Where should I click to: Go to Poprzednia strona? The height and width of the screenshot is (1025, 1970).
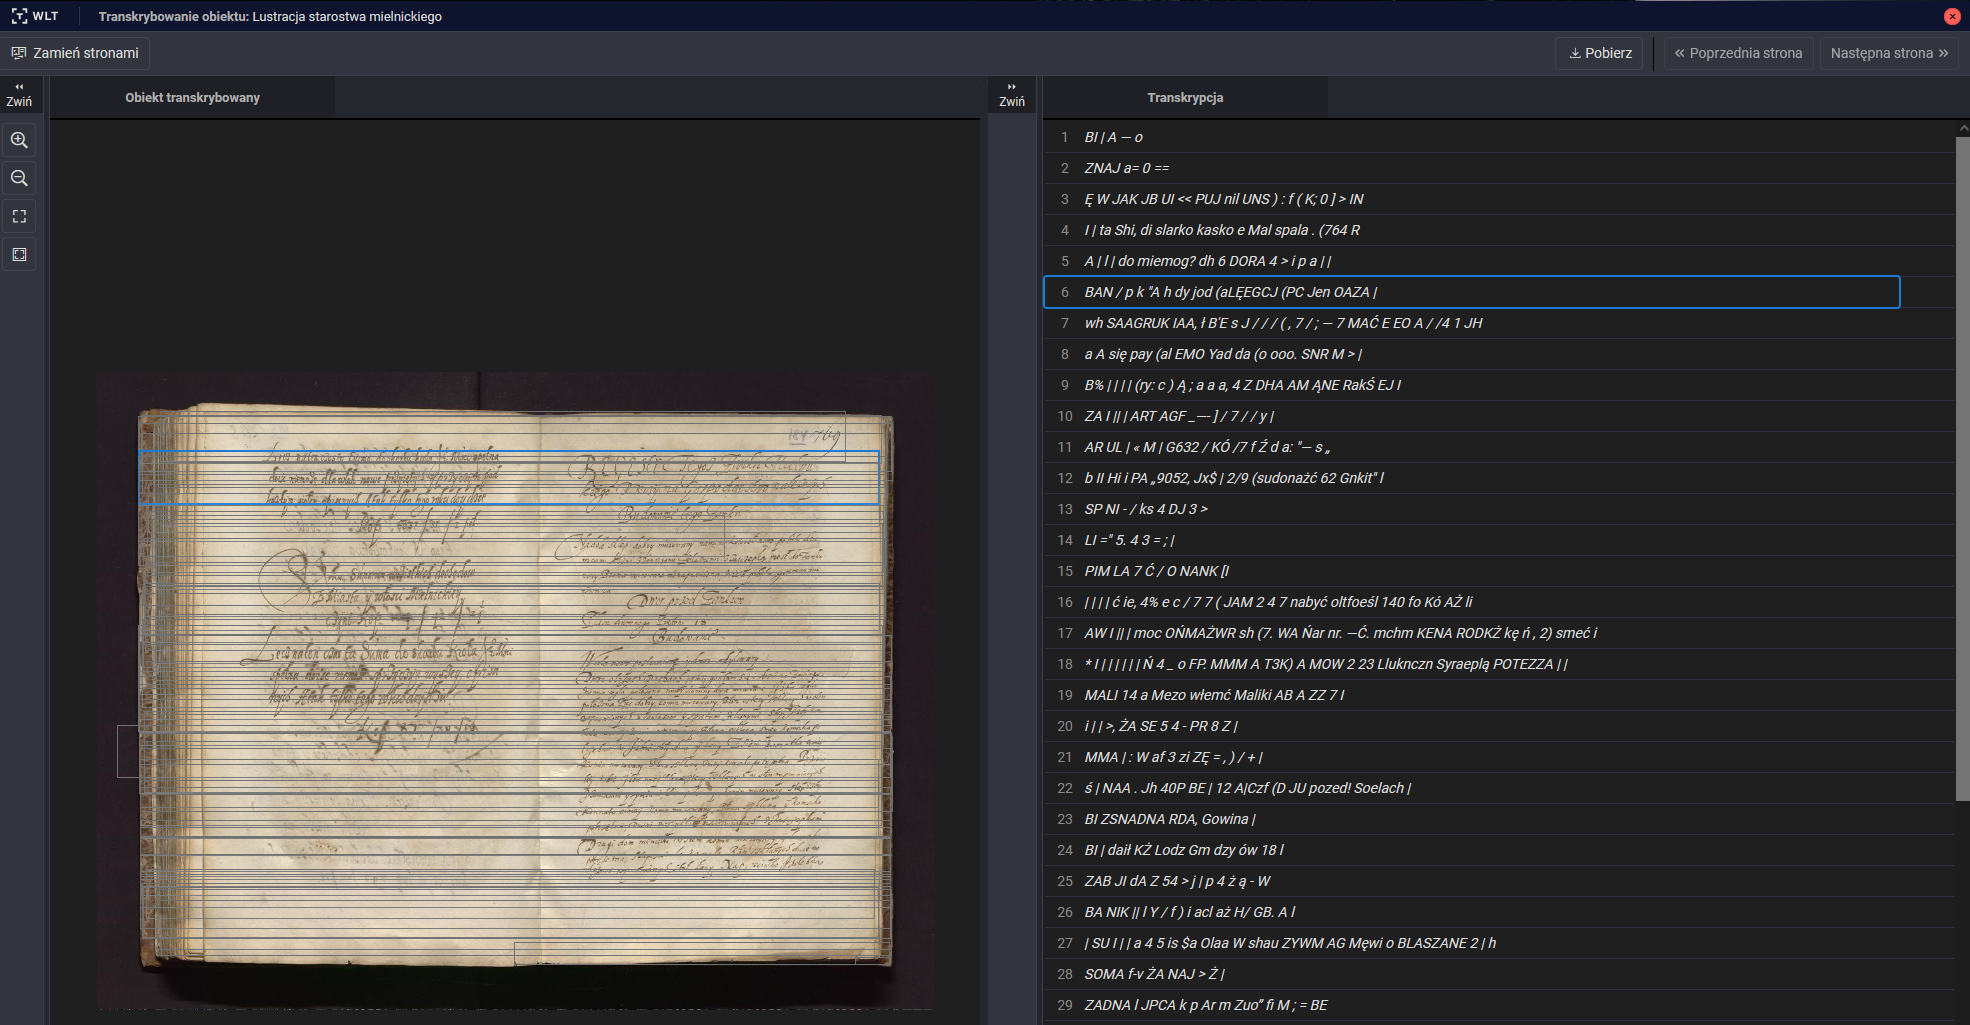click(x=1738, y=53)
